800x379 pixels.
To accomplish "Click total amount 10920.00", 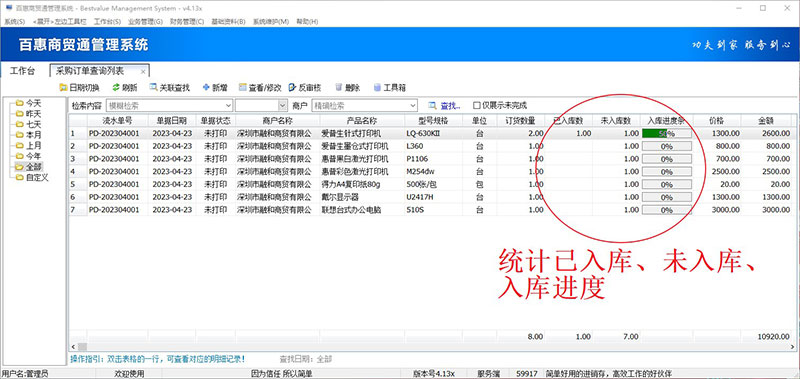I will coord(774,337).
